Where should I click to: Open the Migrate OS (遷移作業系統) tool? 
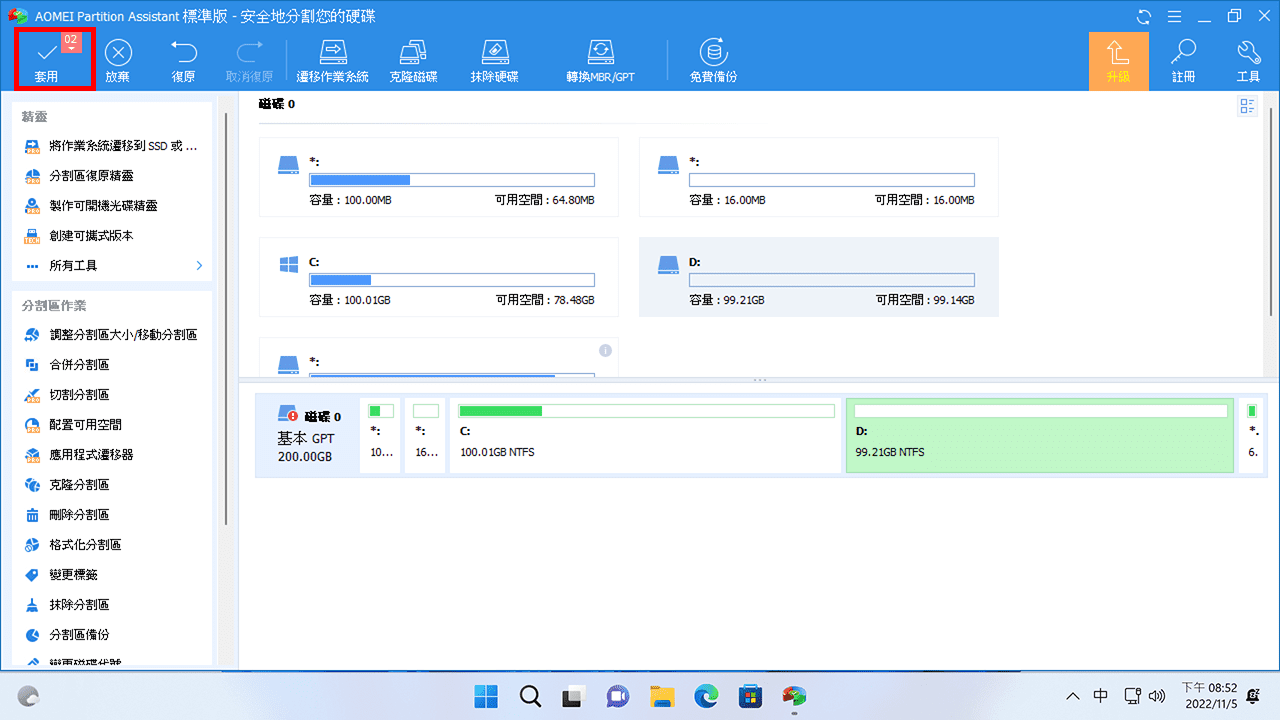(332, 58)
